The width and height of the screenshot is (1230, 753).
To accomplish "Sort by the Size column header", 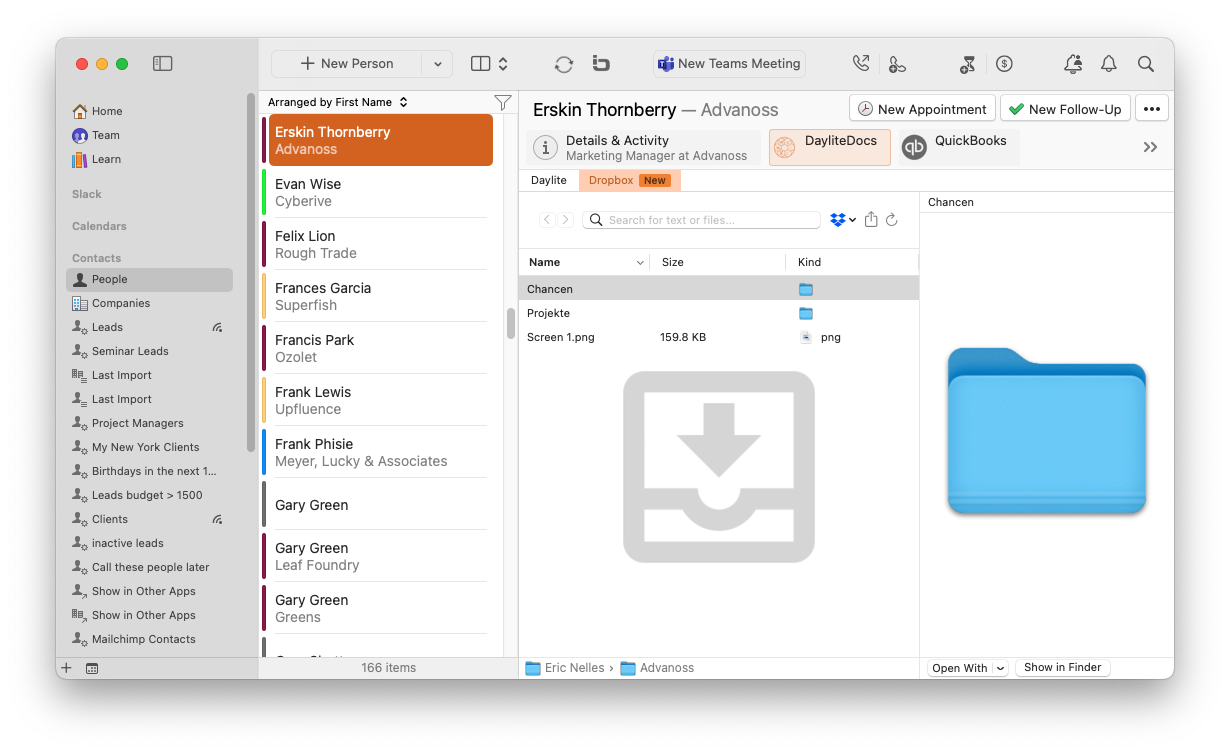I will tap(717, 262).
